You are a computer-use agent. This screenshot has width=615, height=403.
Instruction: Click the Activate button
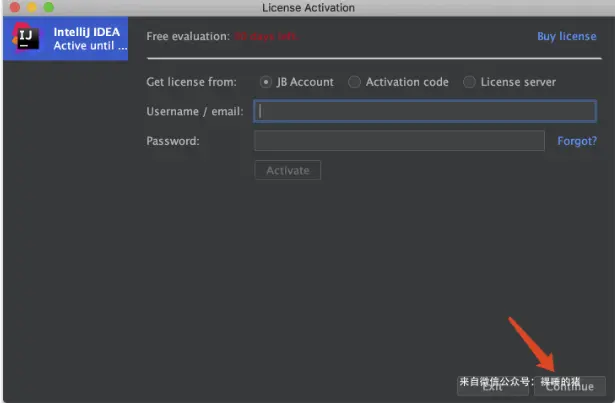tap(287, 170)
